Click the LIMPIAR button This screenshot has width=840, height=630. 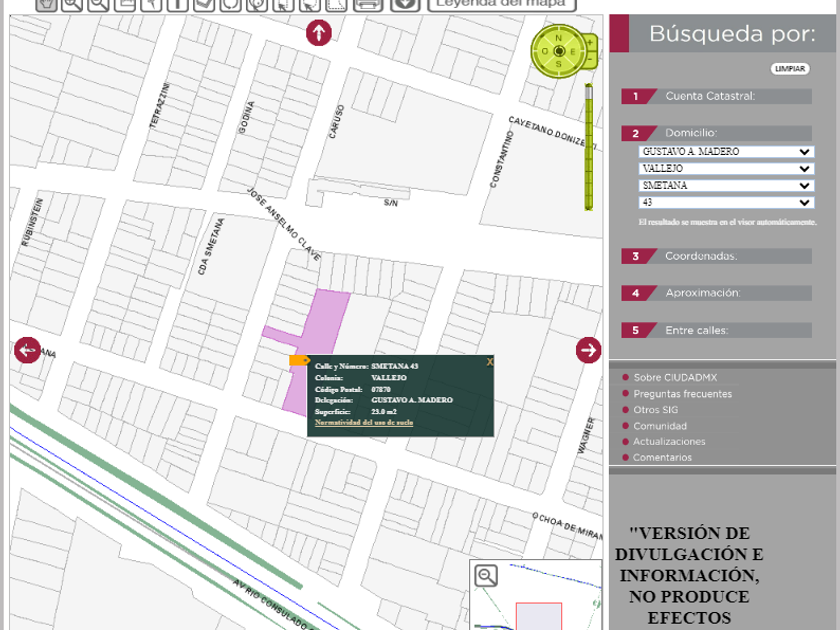tap(790, 69)
